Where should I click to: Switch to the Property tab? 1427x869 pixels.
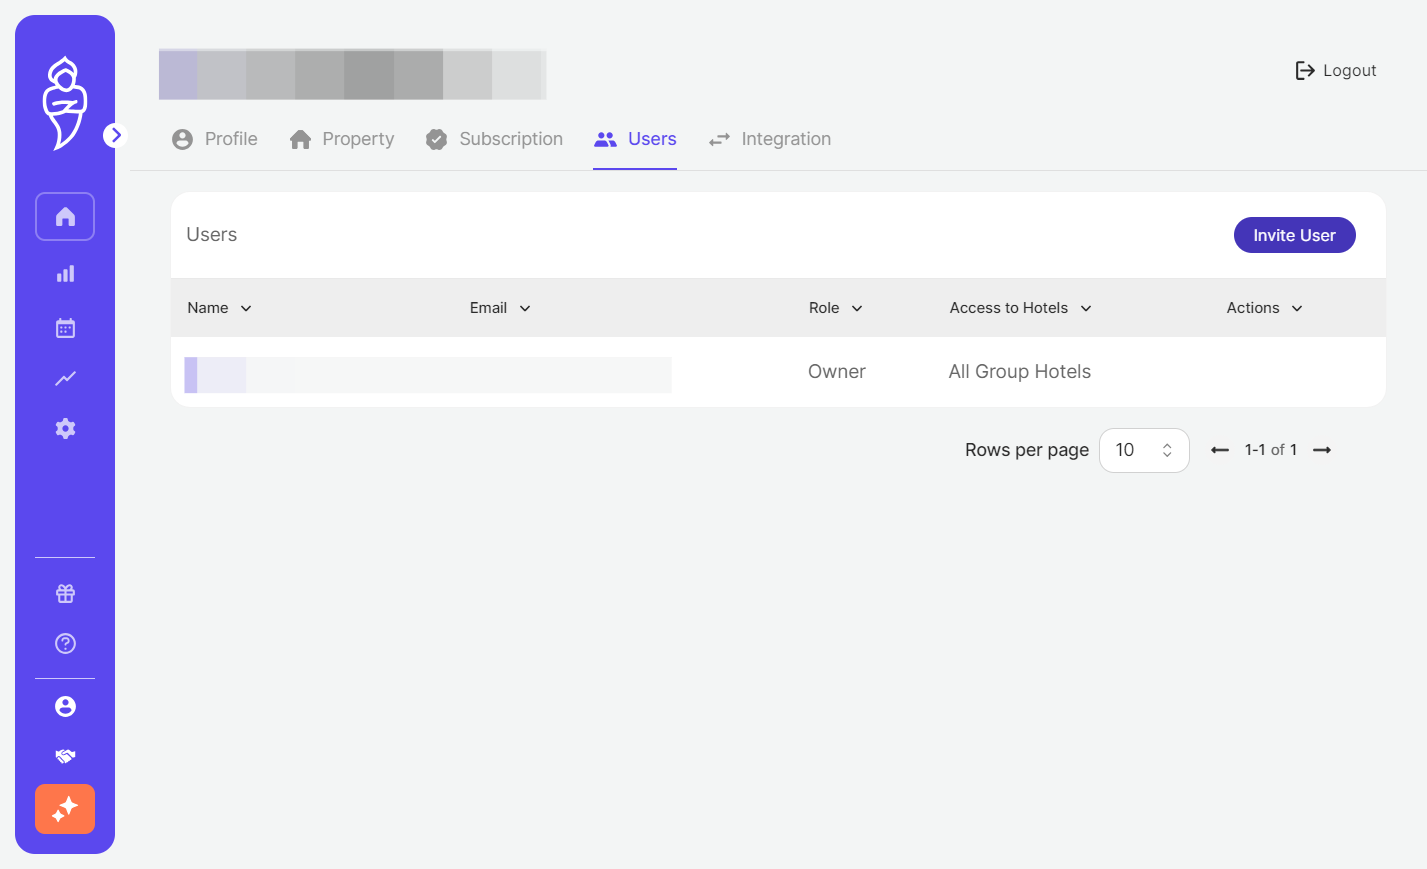[342, 139]
